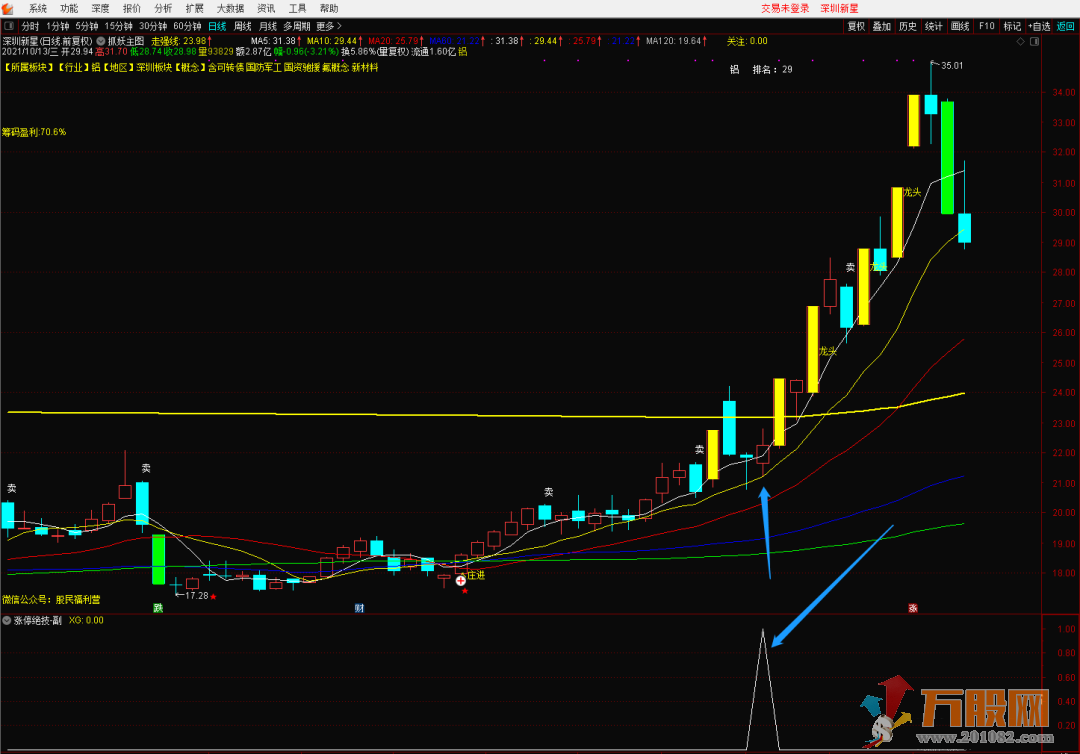Screen dimensions: 1080x754
Task: Add stock via +自选 button
Action: 1039,26
